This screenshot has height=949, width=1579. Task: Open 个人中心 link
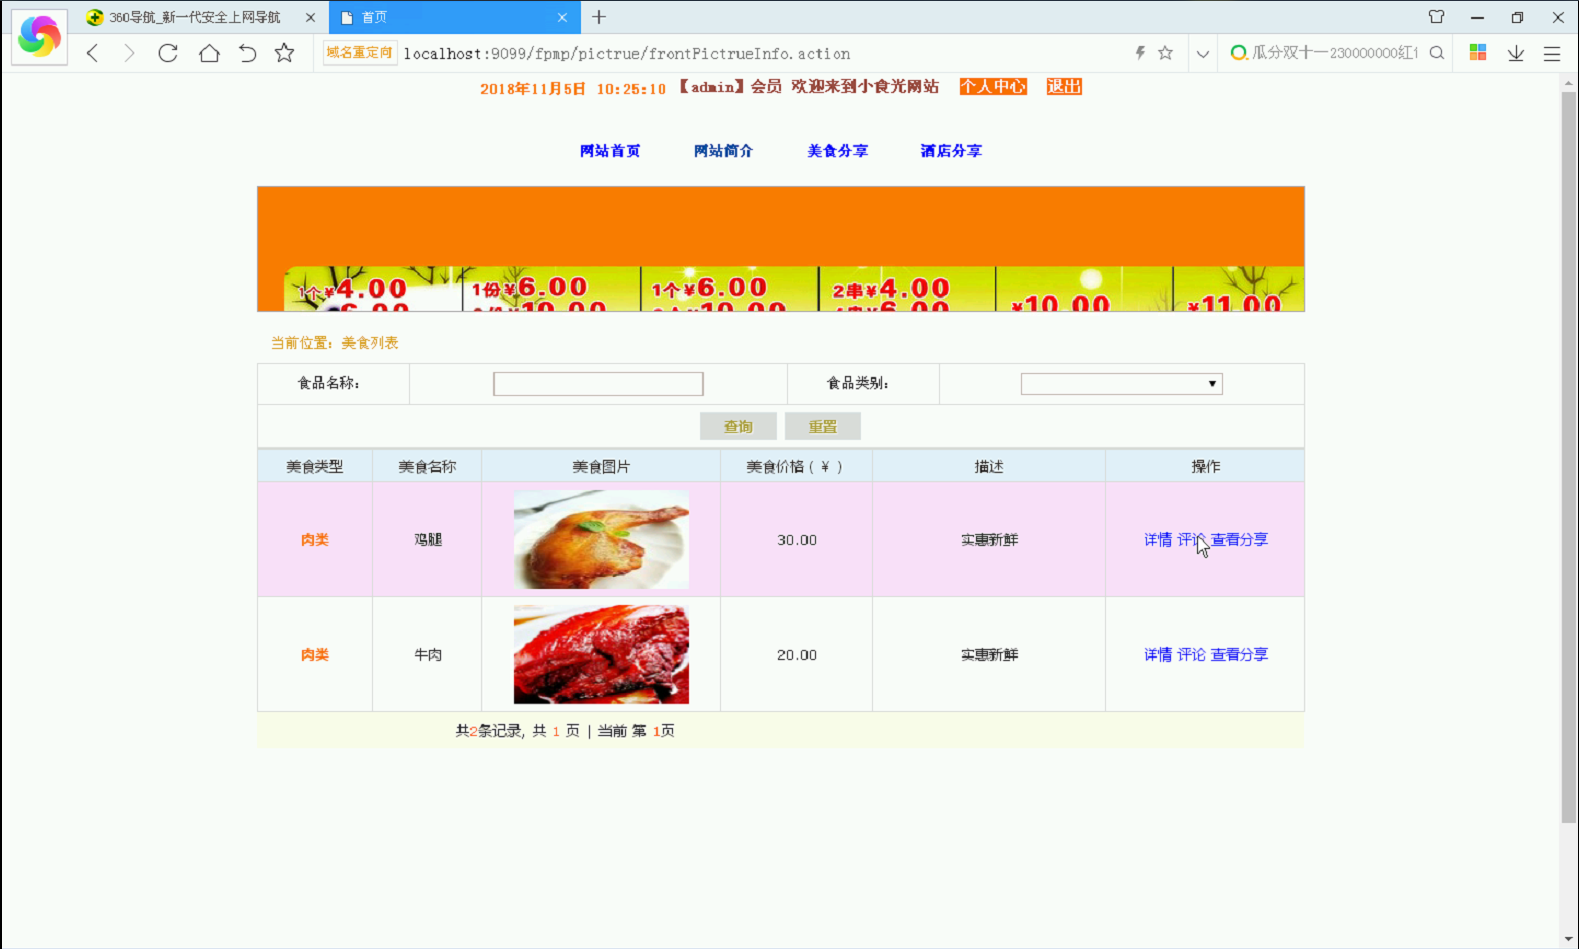point(993,87)
